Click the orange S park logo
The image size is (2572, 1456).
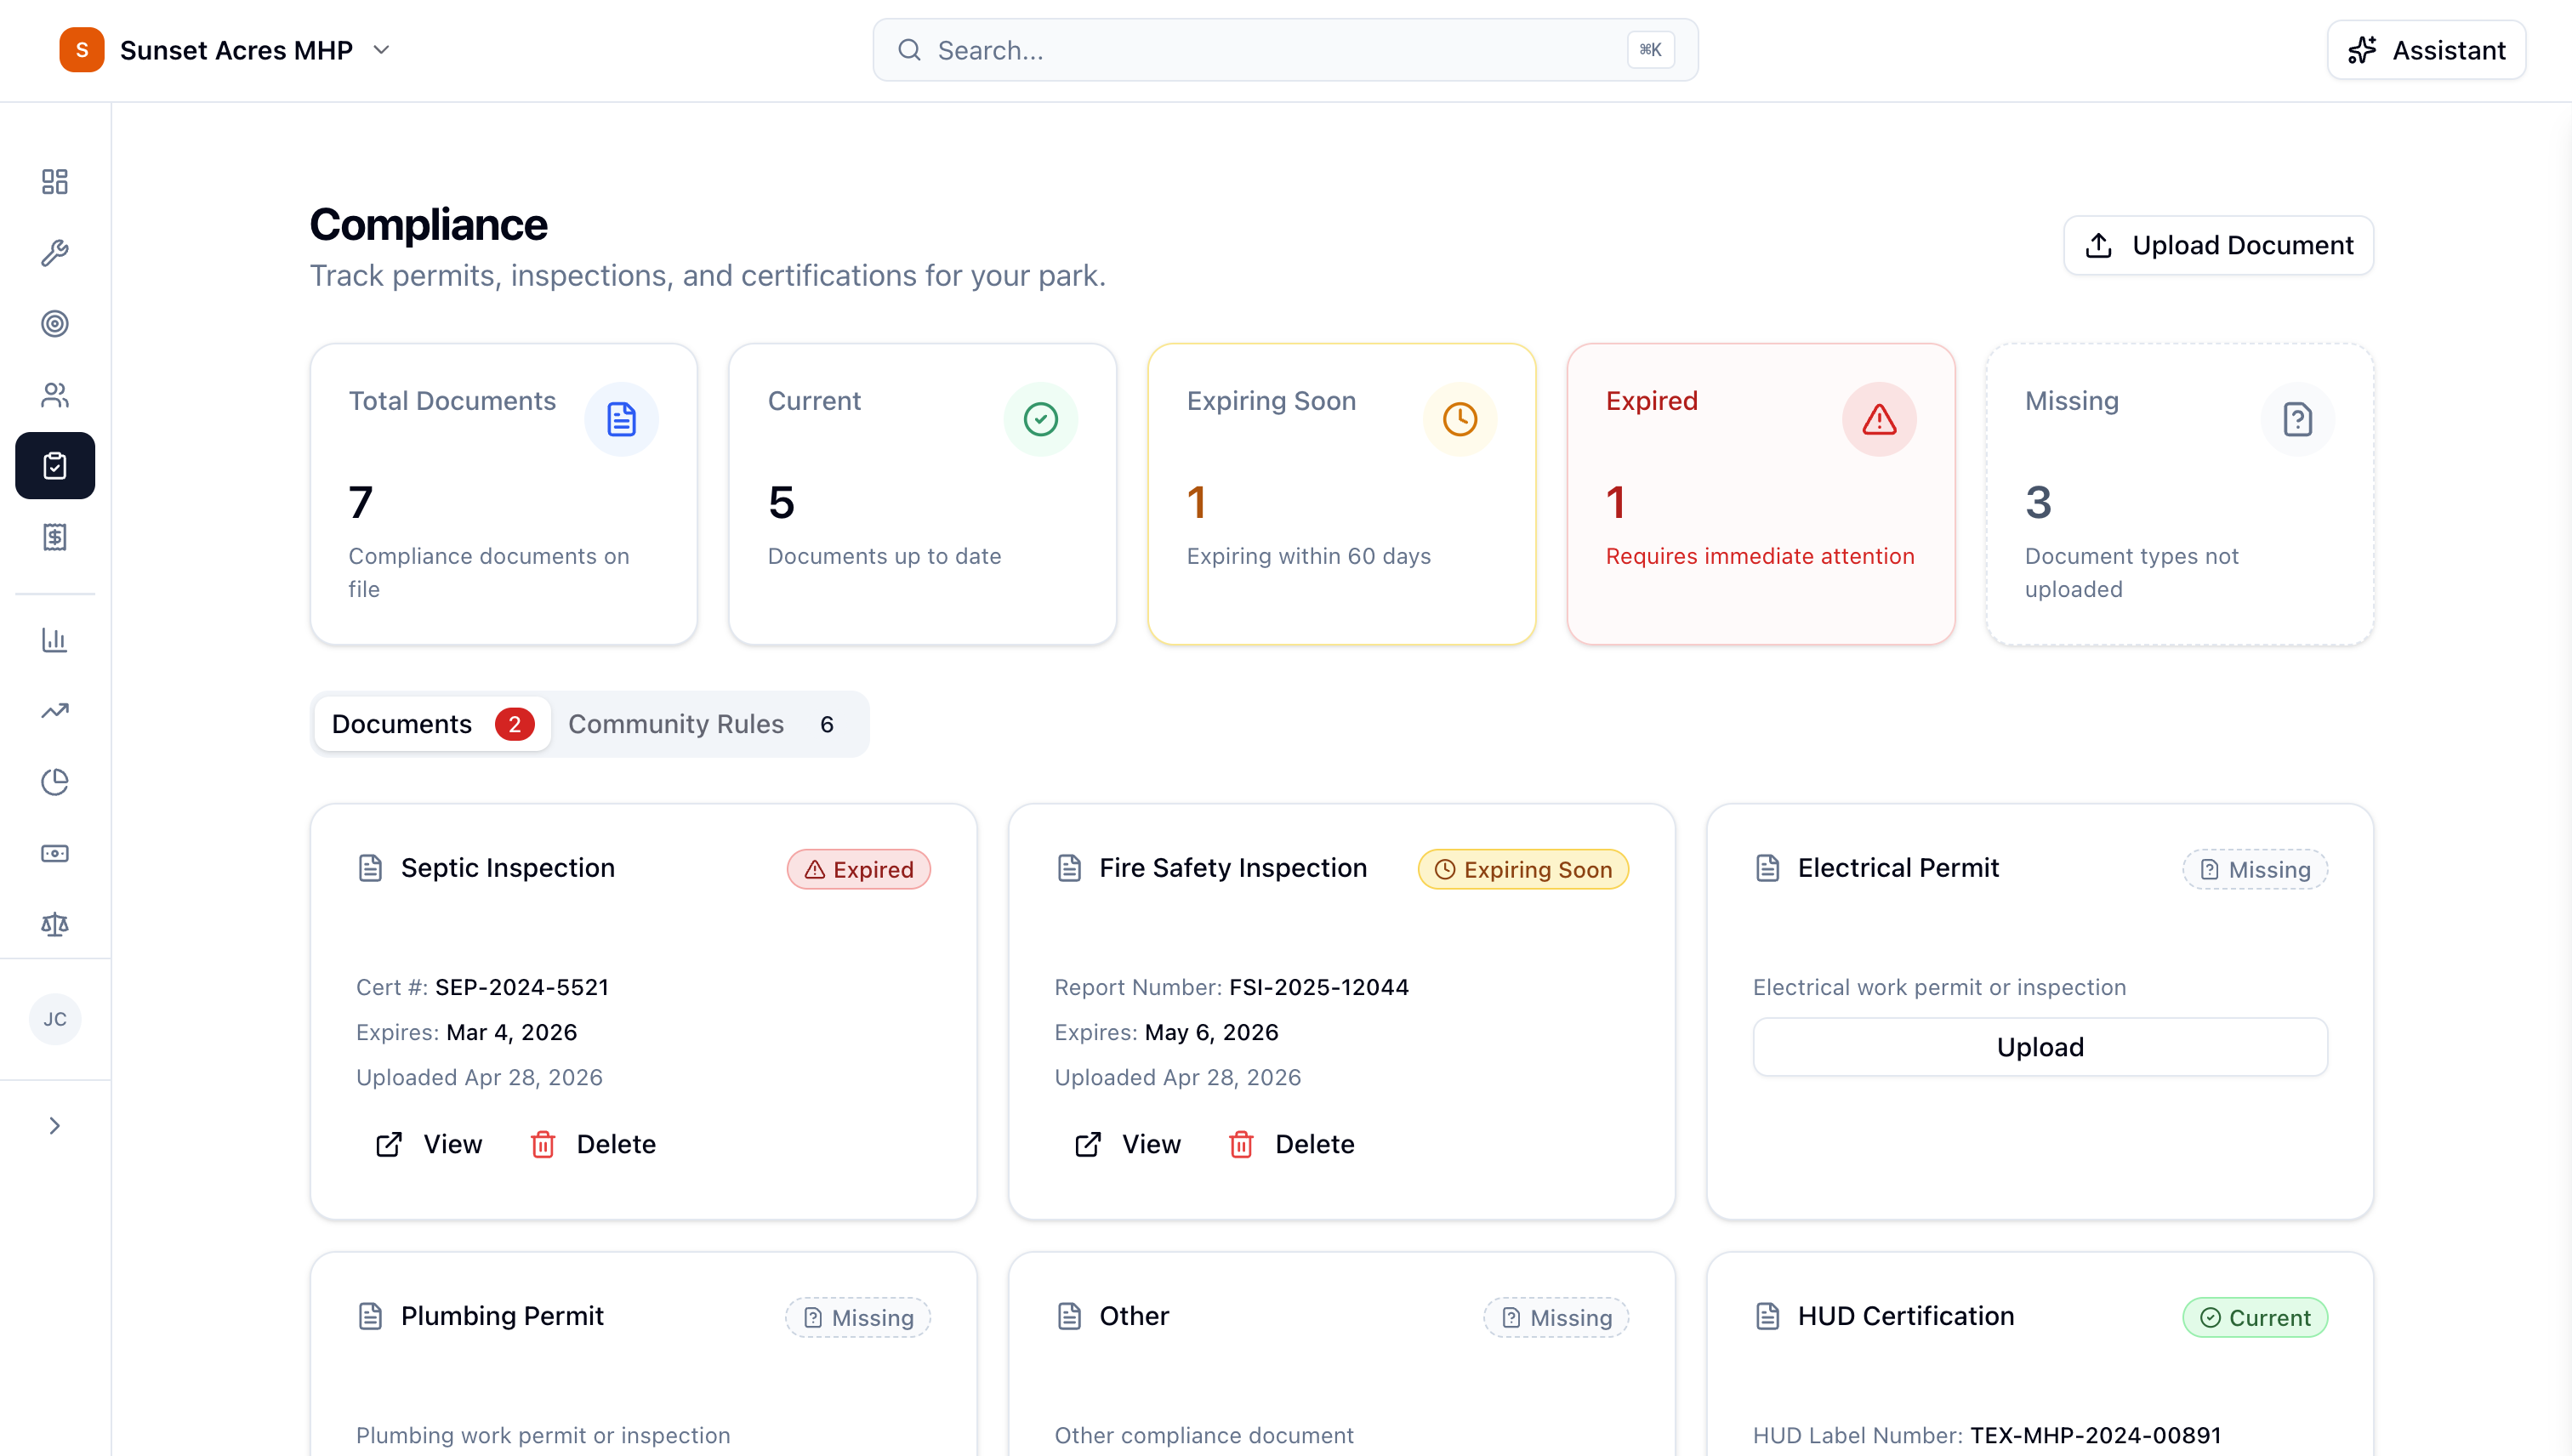(x=82, y=50)
